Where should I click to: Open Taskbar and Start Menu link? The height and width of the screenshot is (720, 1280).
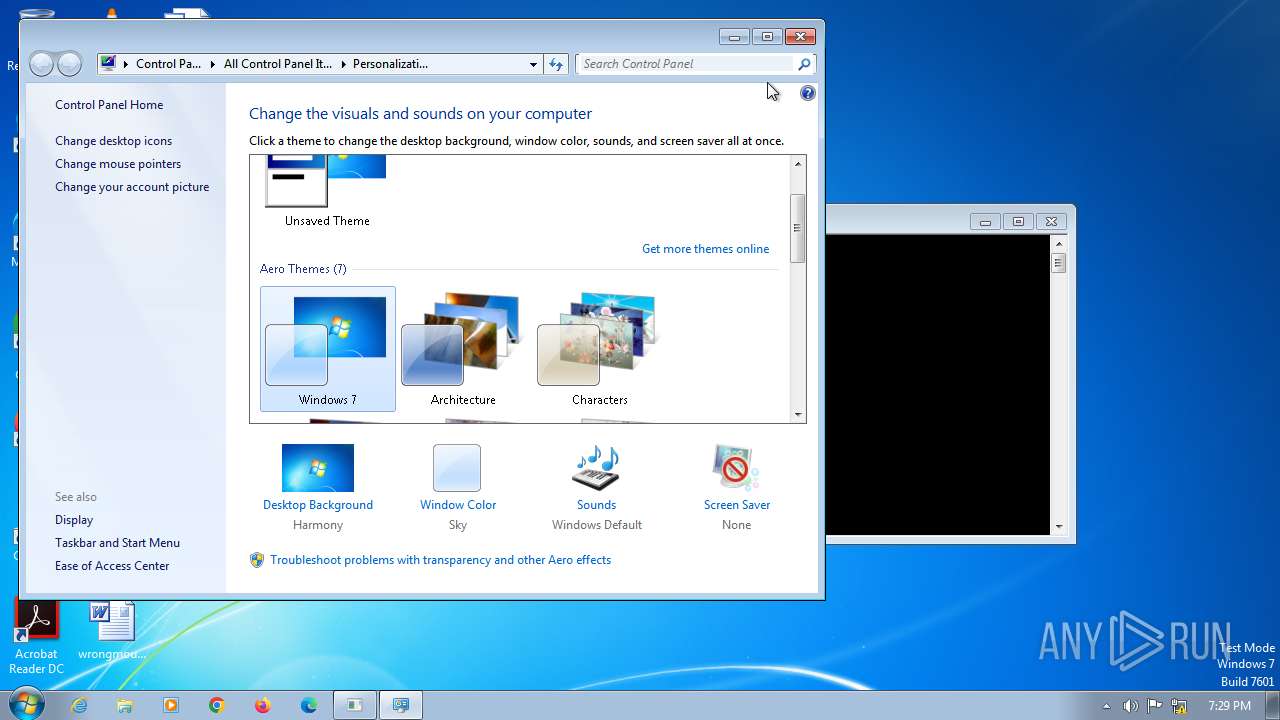coord(117,543)
